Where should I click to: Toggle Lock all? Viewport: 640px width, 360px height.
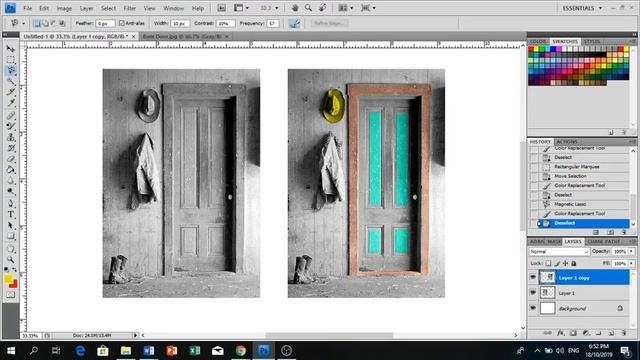coord(573,263)
